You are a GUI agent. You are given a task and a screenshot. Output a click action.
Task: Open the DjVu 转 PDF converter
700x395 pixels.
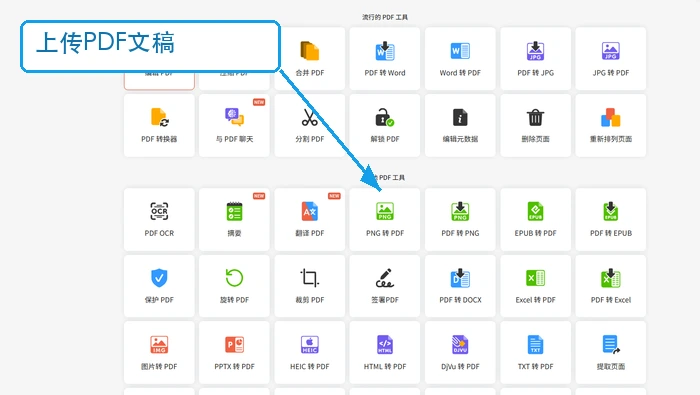(460, 353)
